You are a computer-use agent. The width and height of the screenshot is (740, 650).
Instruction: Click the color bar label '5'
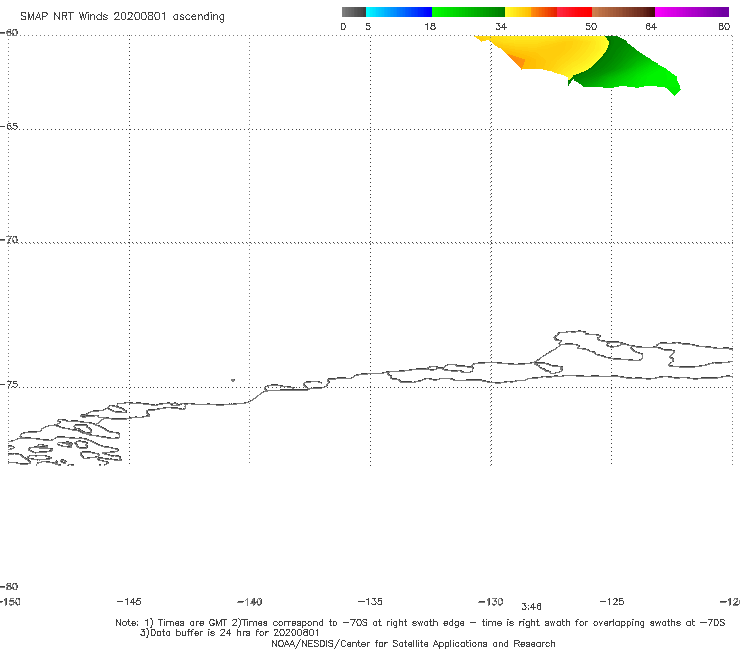click(368, 26)
